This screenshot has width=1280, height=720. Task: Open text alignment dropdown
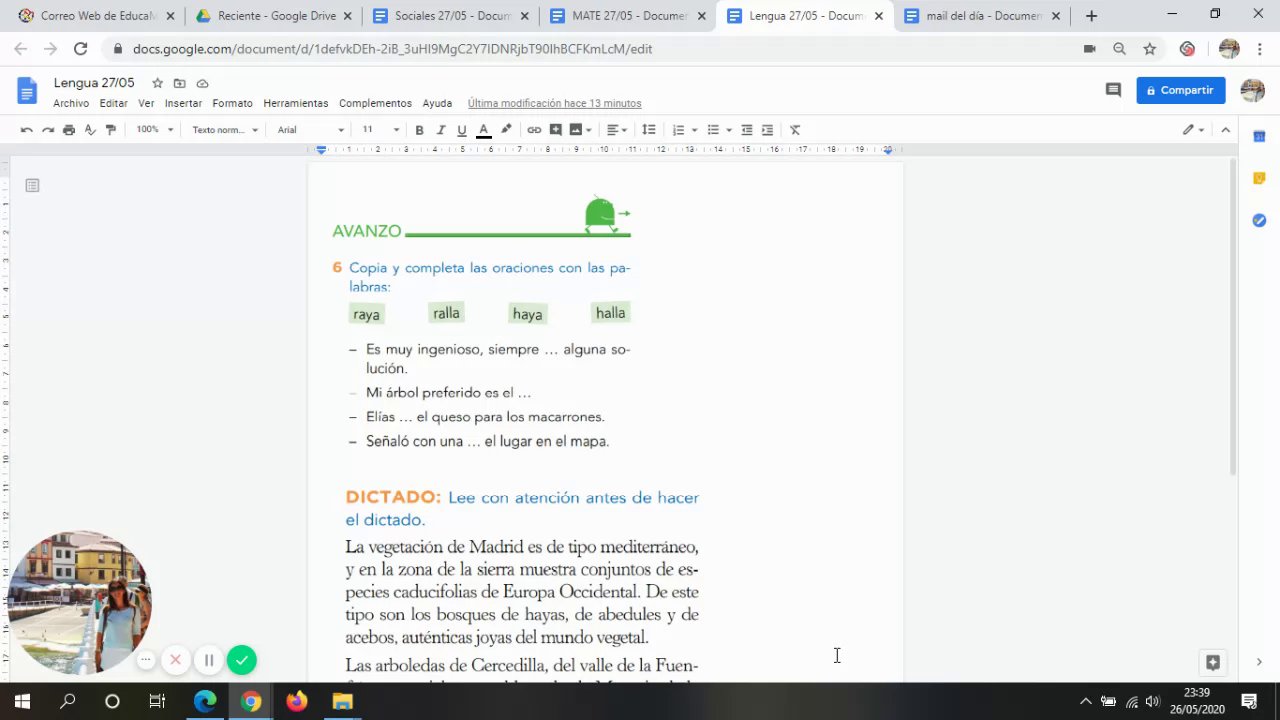pyautogui.click(x=617, y=130)
